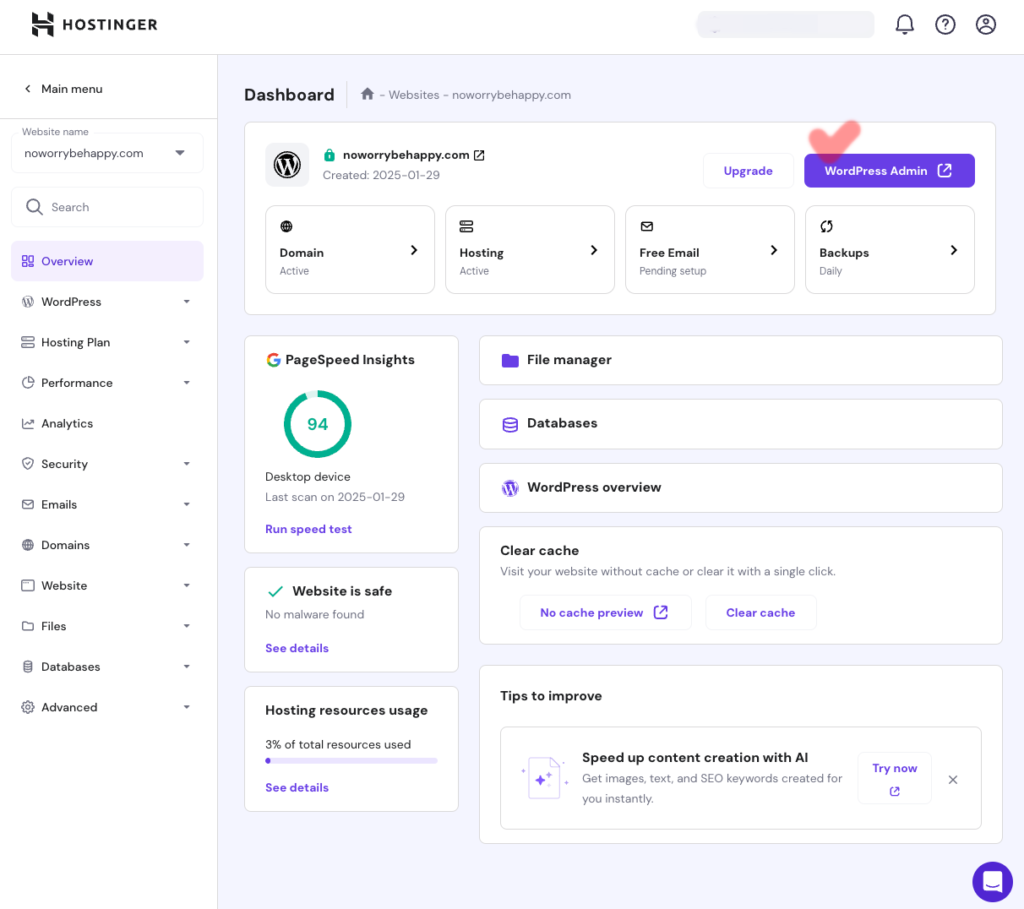Click the search magnifier icon
The image size is (1024, 909).
click(x=34, y=207)
